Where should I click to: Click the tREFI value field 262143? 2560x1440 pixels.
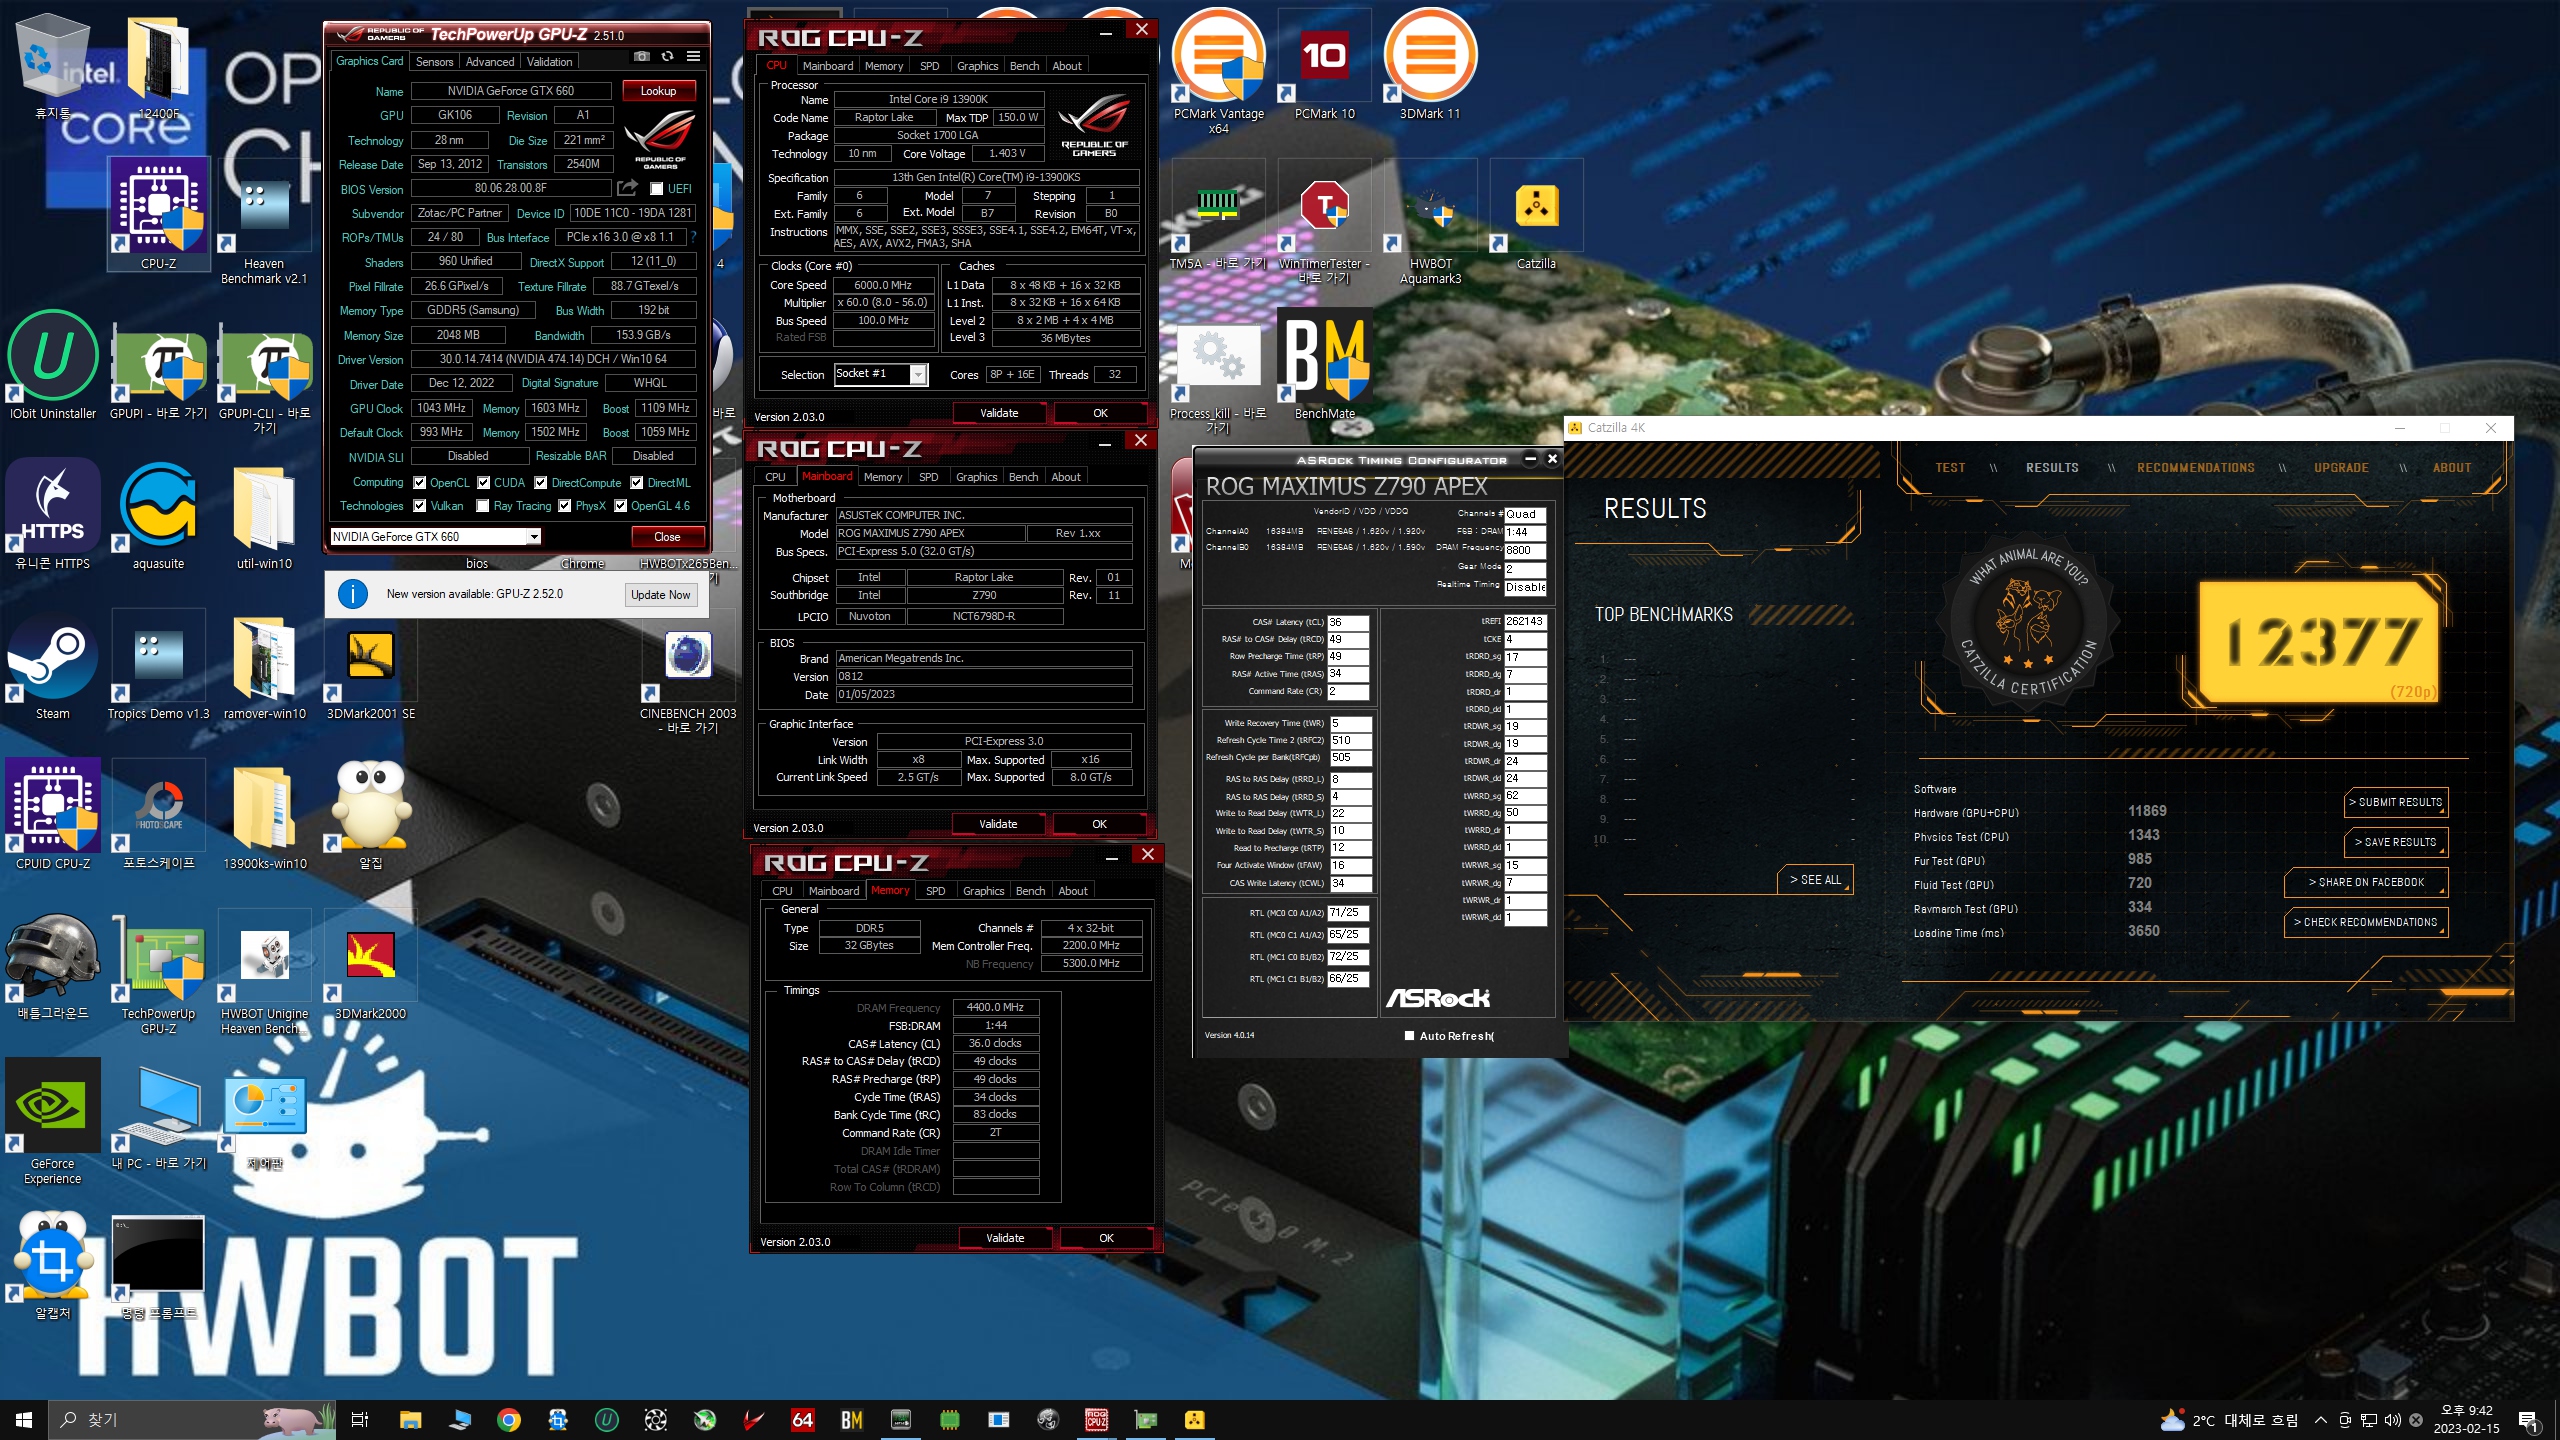pyautogui.click(x=1525, y=621)
